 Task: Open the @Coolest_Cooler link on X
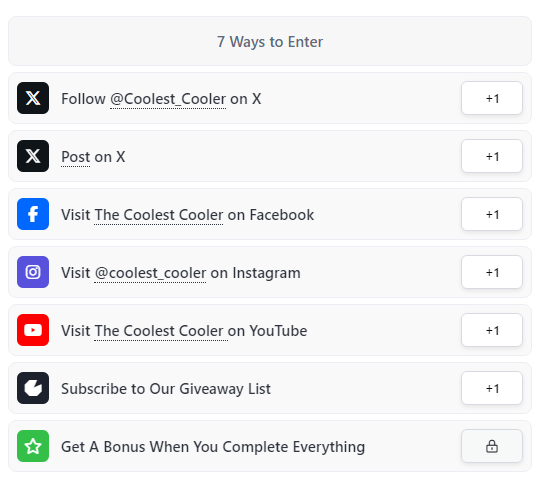click(x=168, y=99)
